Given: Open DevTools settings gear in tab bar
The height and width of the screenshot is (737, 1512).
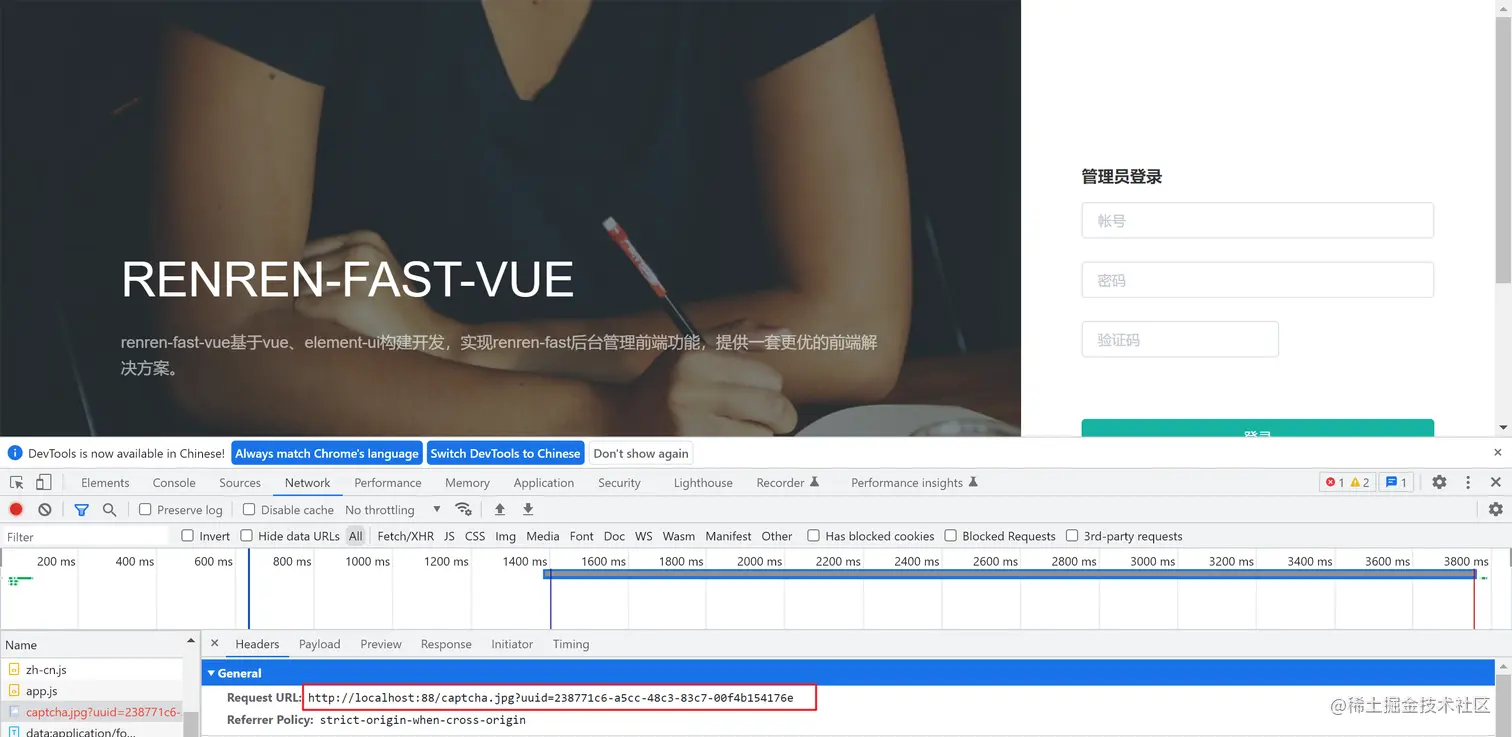Looking at the screenshot, I should [1439, 482].
